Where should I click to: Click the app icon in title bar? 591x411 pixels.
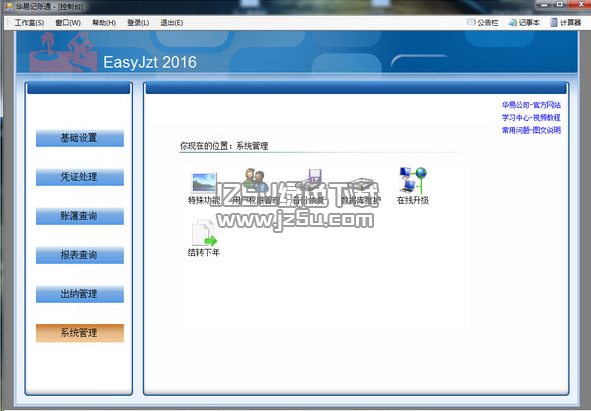tap(8, 6)
